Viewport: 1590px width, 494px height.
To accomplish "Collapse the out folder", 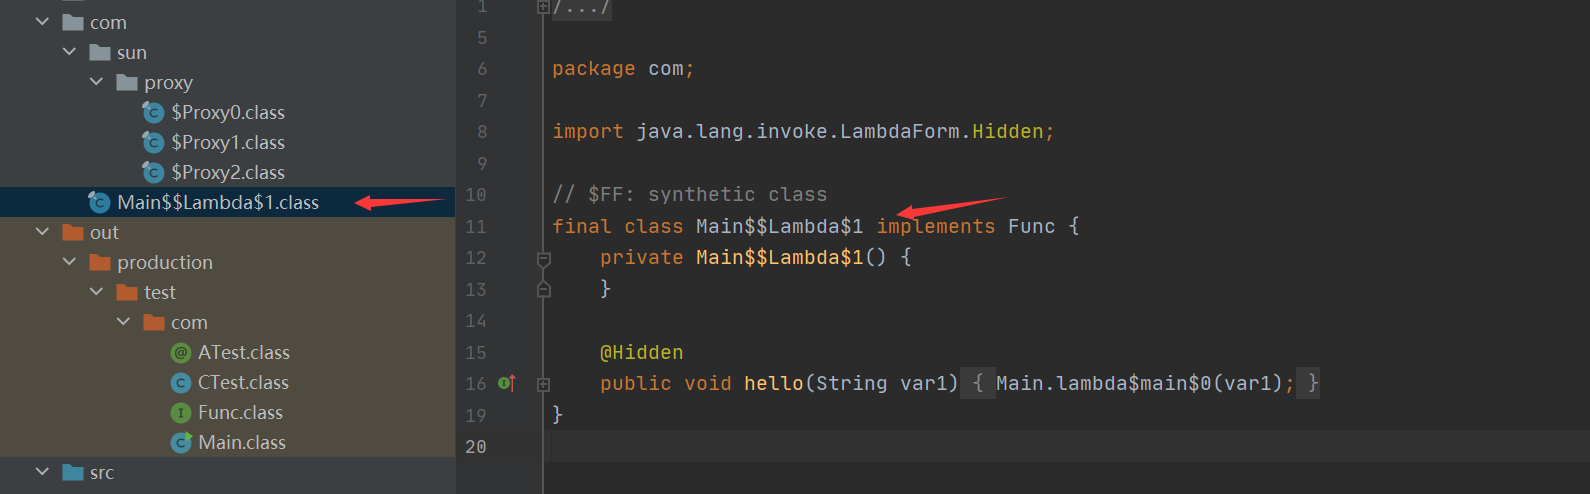I will pos(42,231).
